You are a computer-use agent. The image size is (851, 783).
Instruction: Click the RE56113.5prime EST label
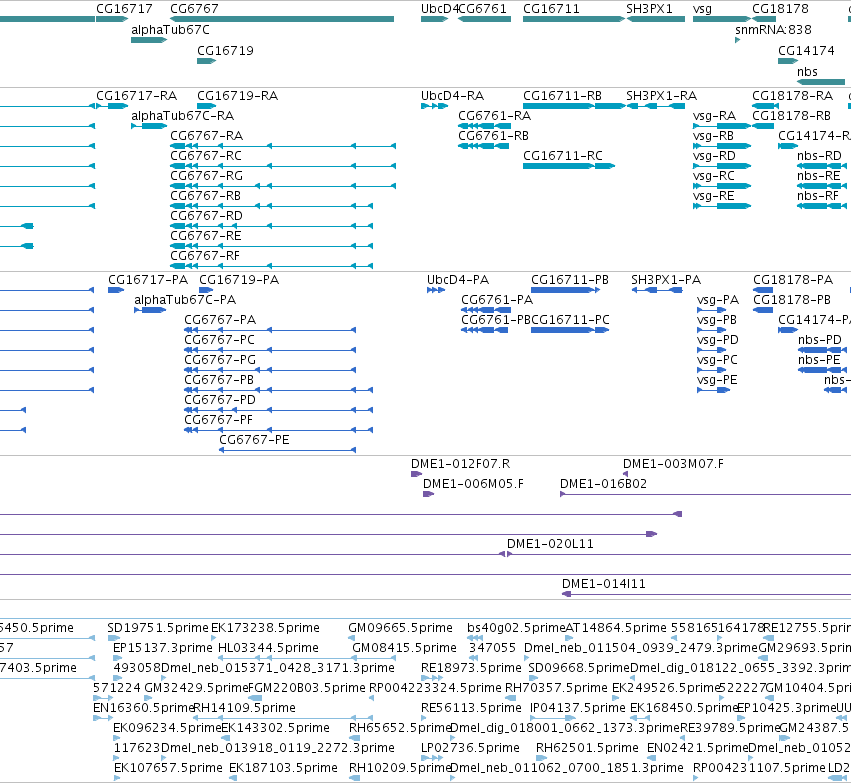click(x=471, y=708)
